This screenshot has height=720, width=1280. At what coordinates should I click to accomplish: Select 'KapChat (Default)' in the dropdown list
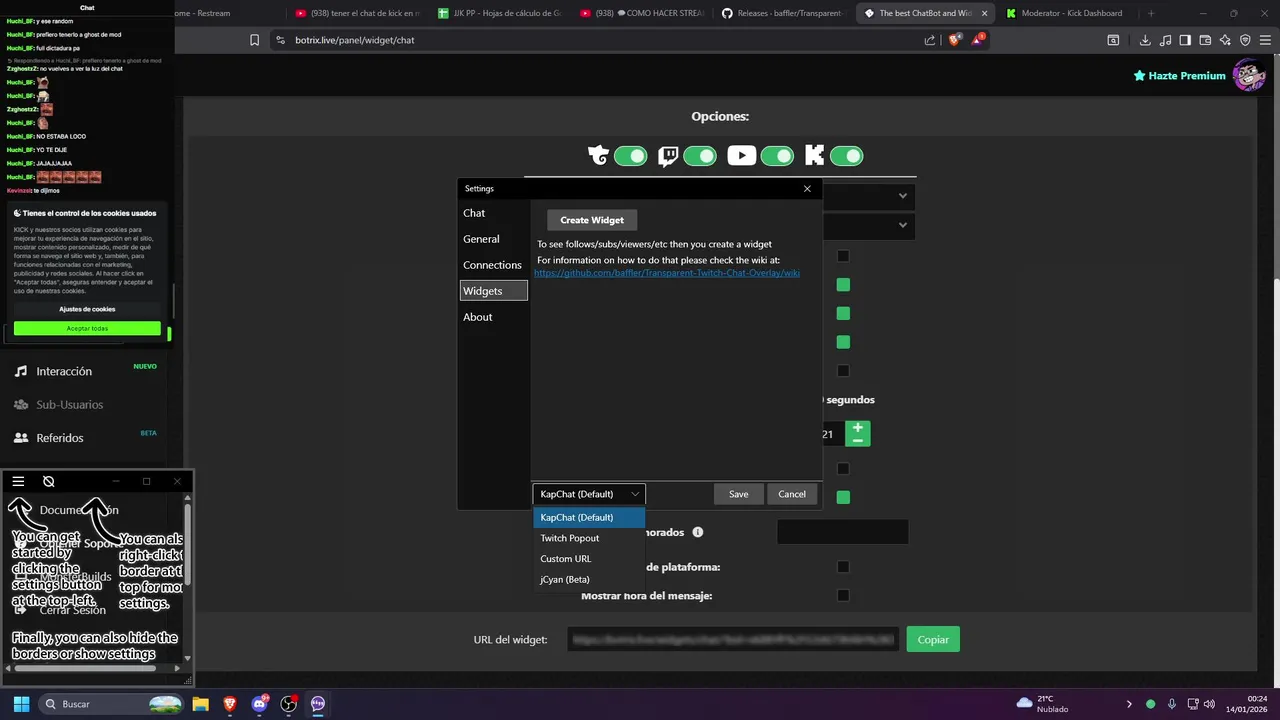click(589, 517)
